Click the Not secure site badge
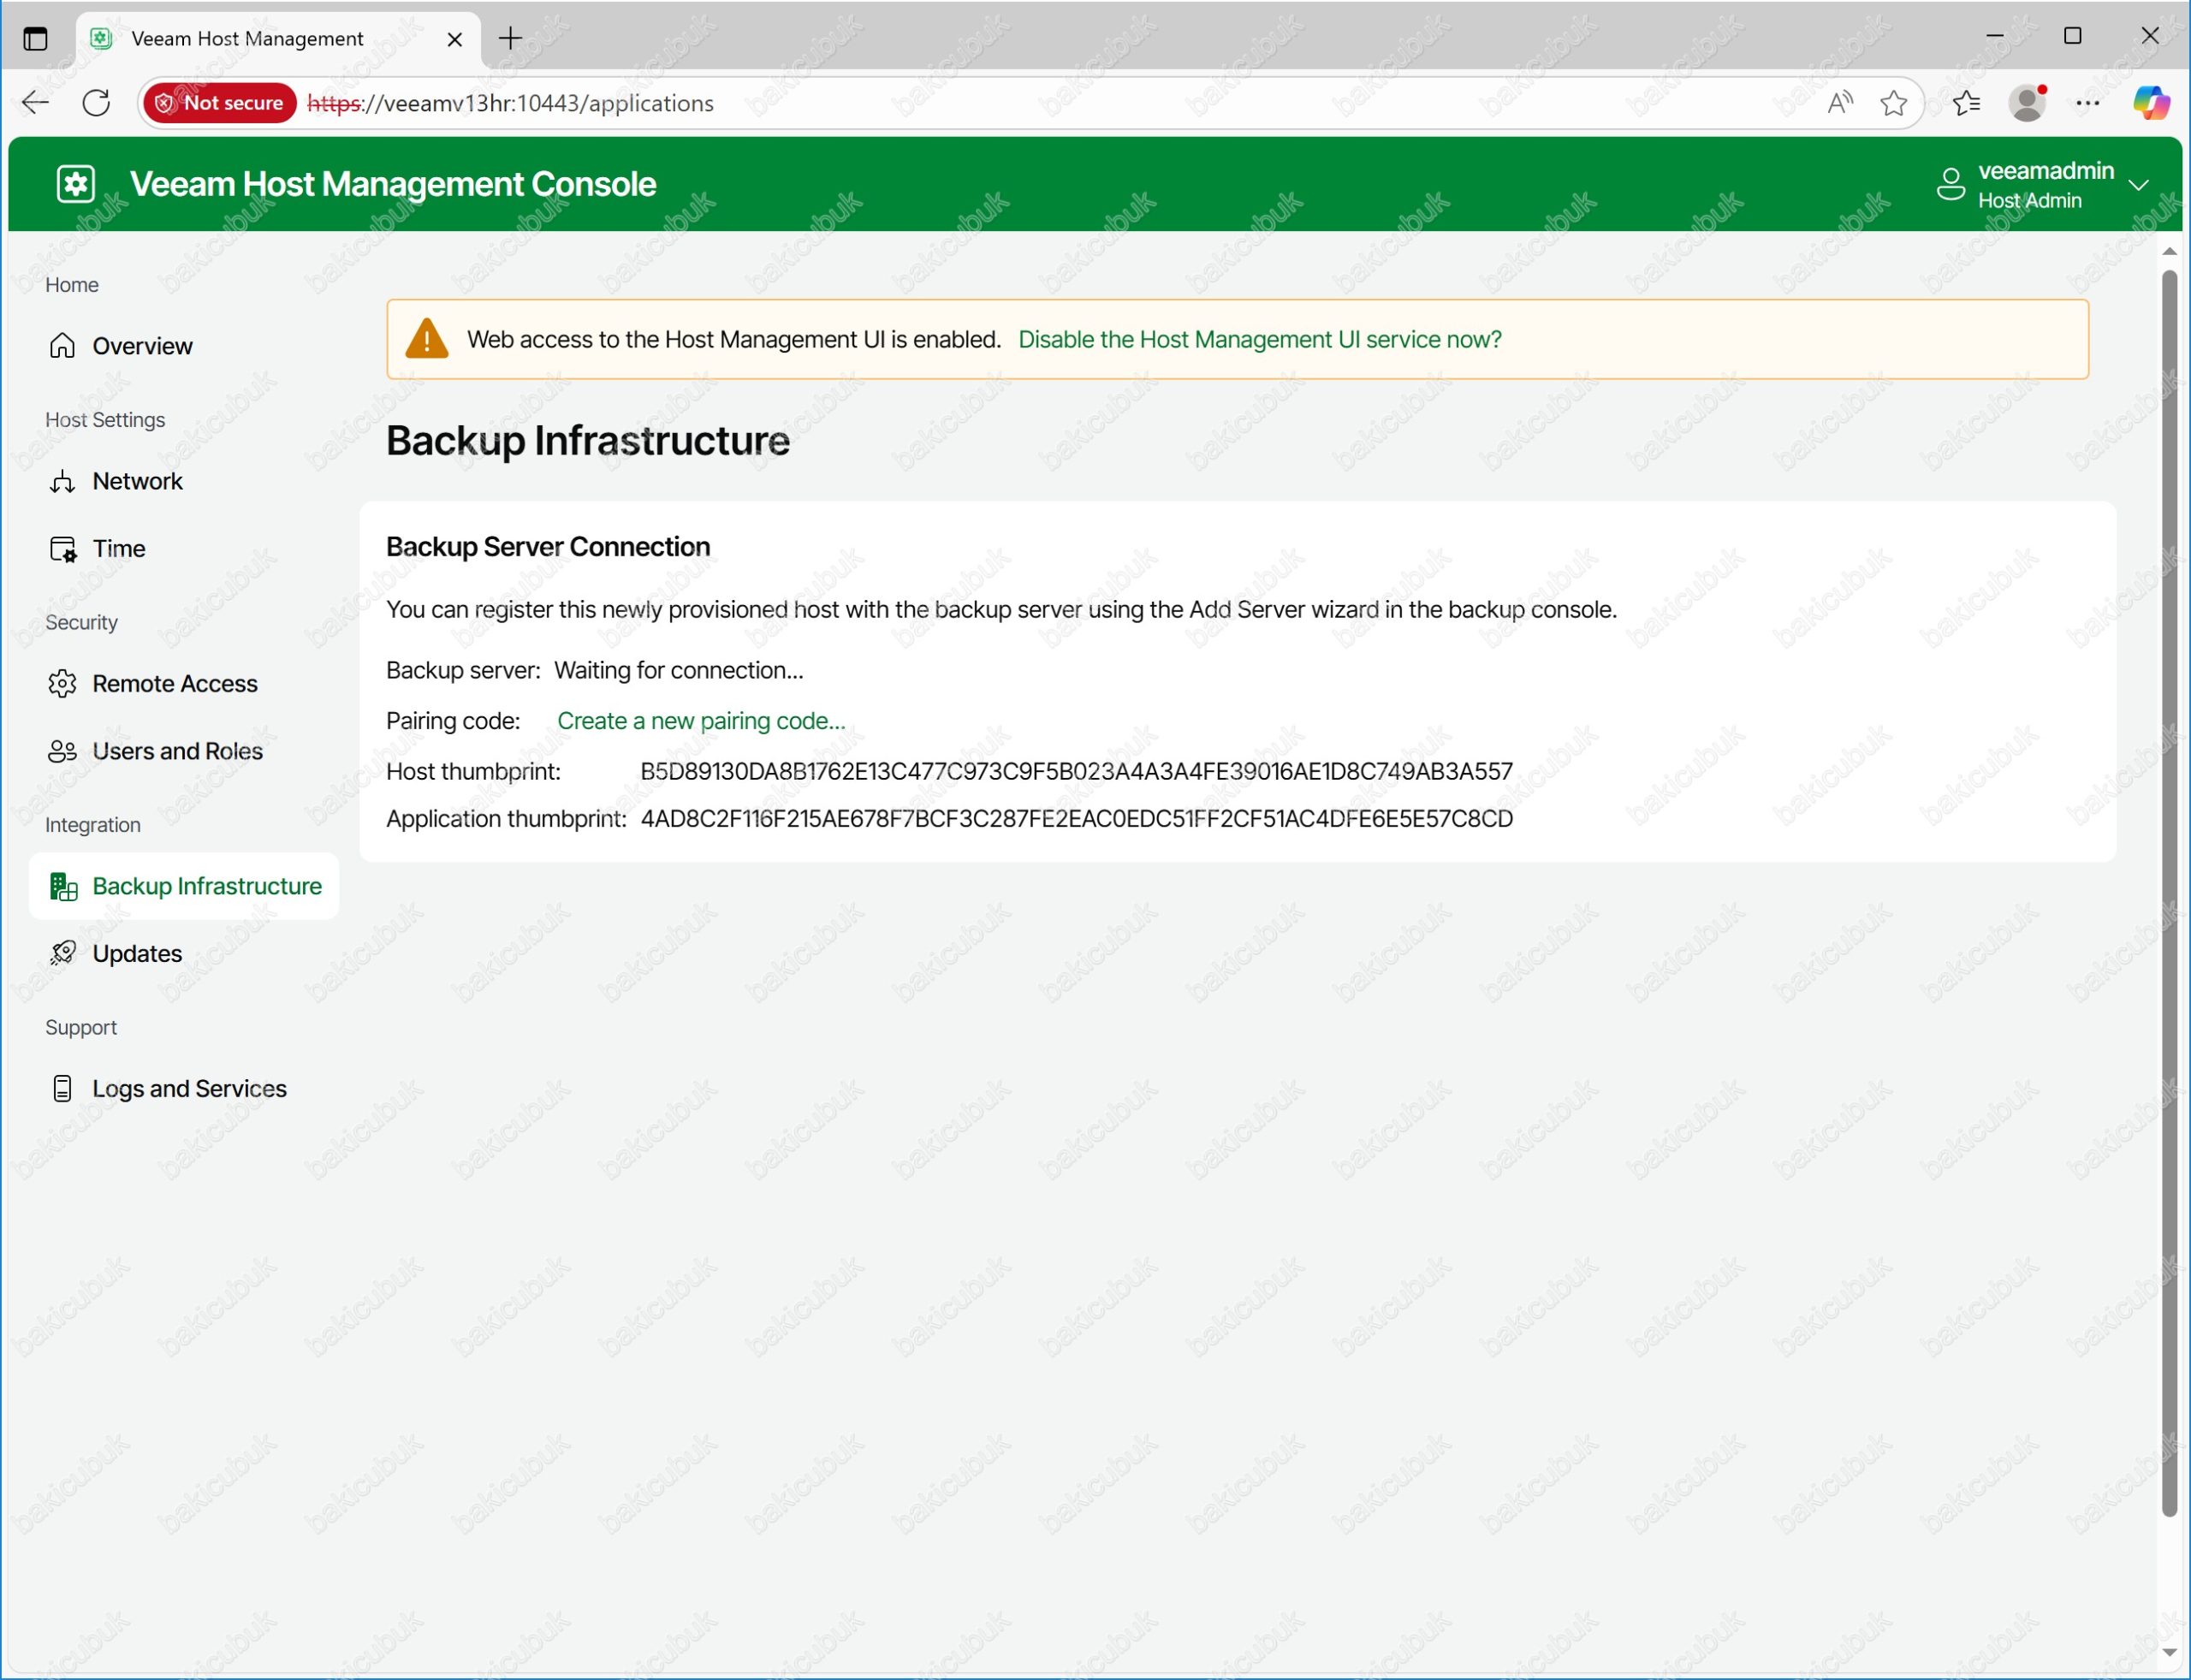This screenshot has width=2191, height=1680. coord(220,103)
